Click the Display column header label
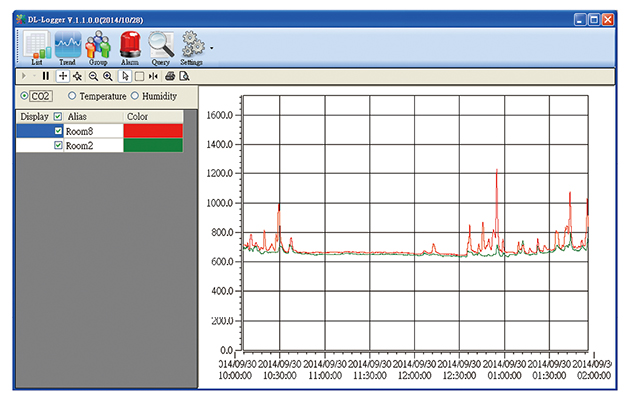 click(x=34, y=117)
